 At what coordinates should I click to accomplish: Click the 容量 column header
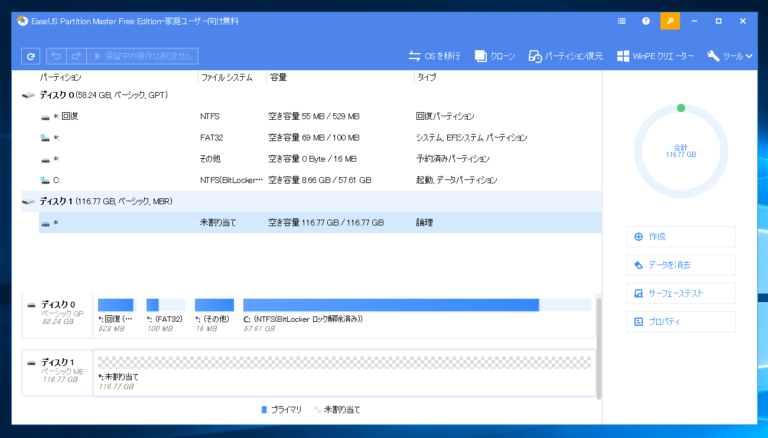pos(278,77)
